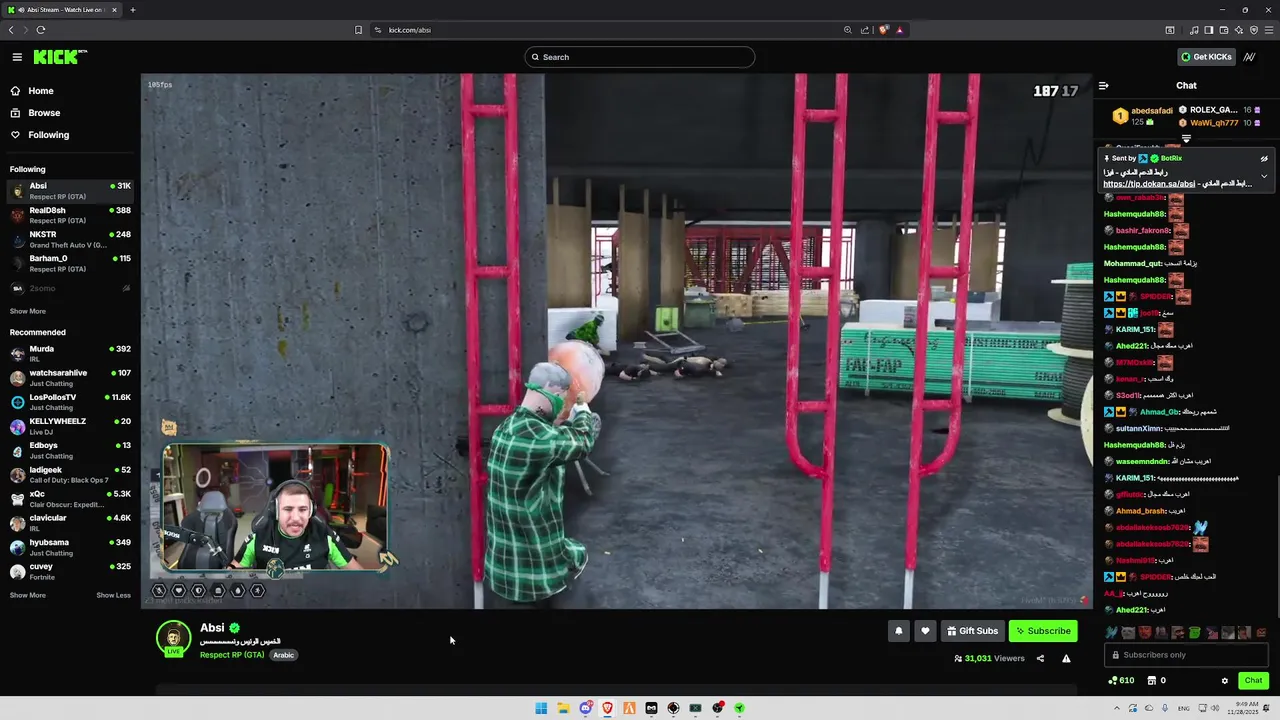Open the profile icon beside Get KICKs
Image resolution: width=1280 pixels, height=720 pixels.
point(1249,57)
